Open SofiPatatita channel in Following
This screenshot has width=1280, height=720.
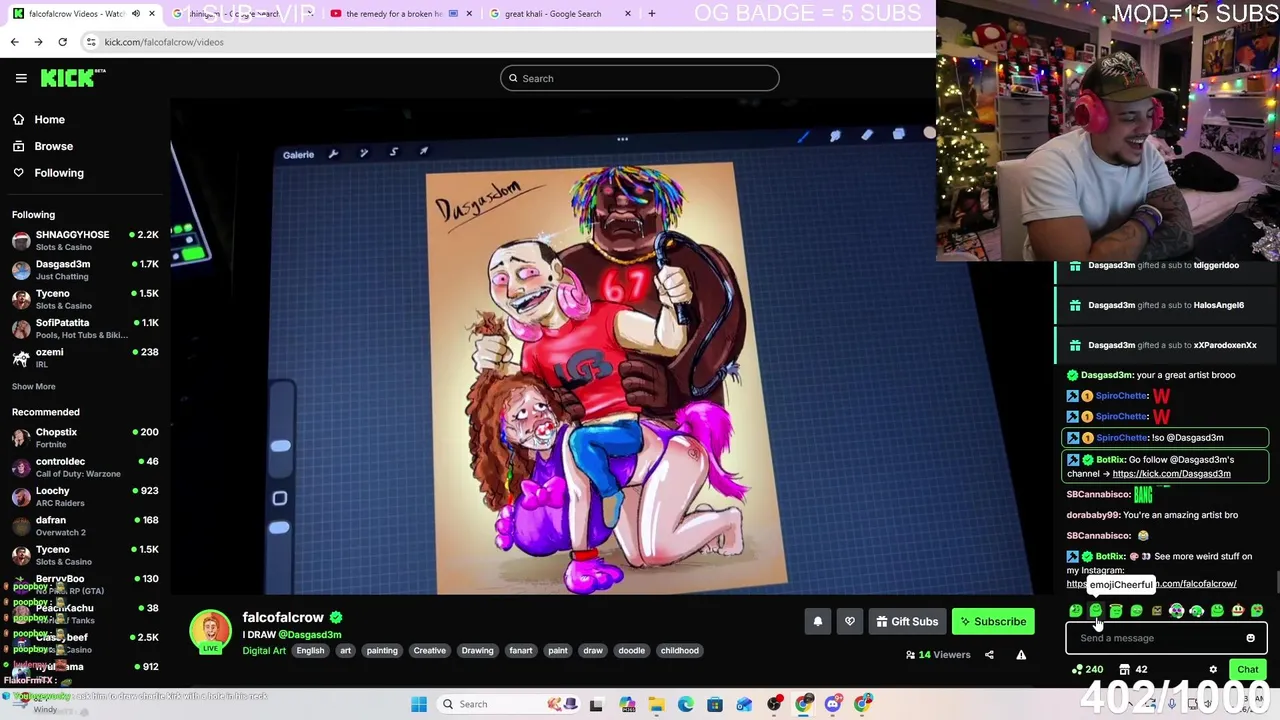click(x=85, y=328)
